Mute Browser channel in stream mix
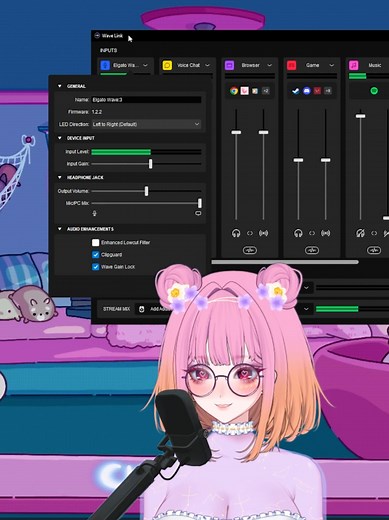Screen dimensions: 389x520 point(263,233)
